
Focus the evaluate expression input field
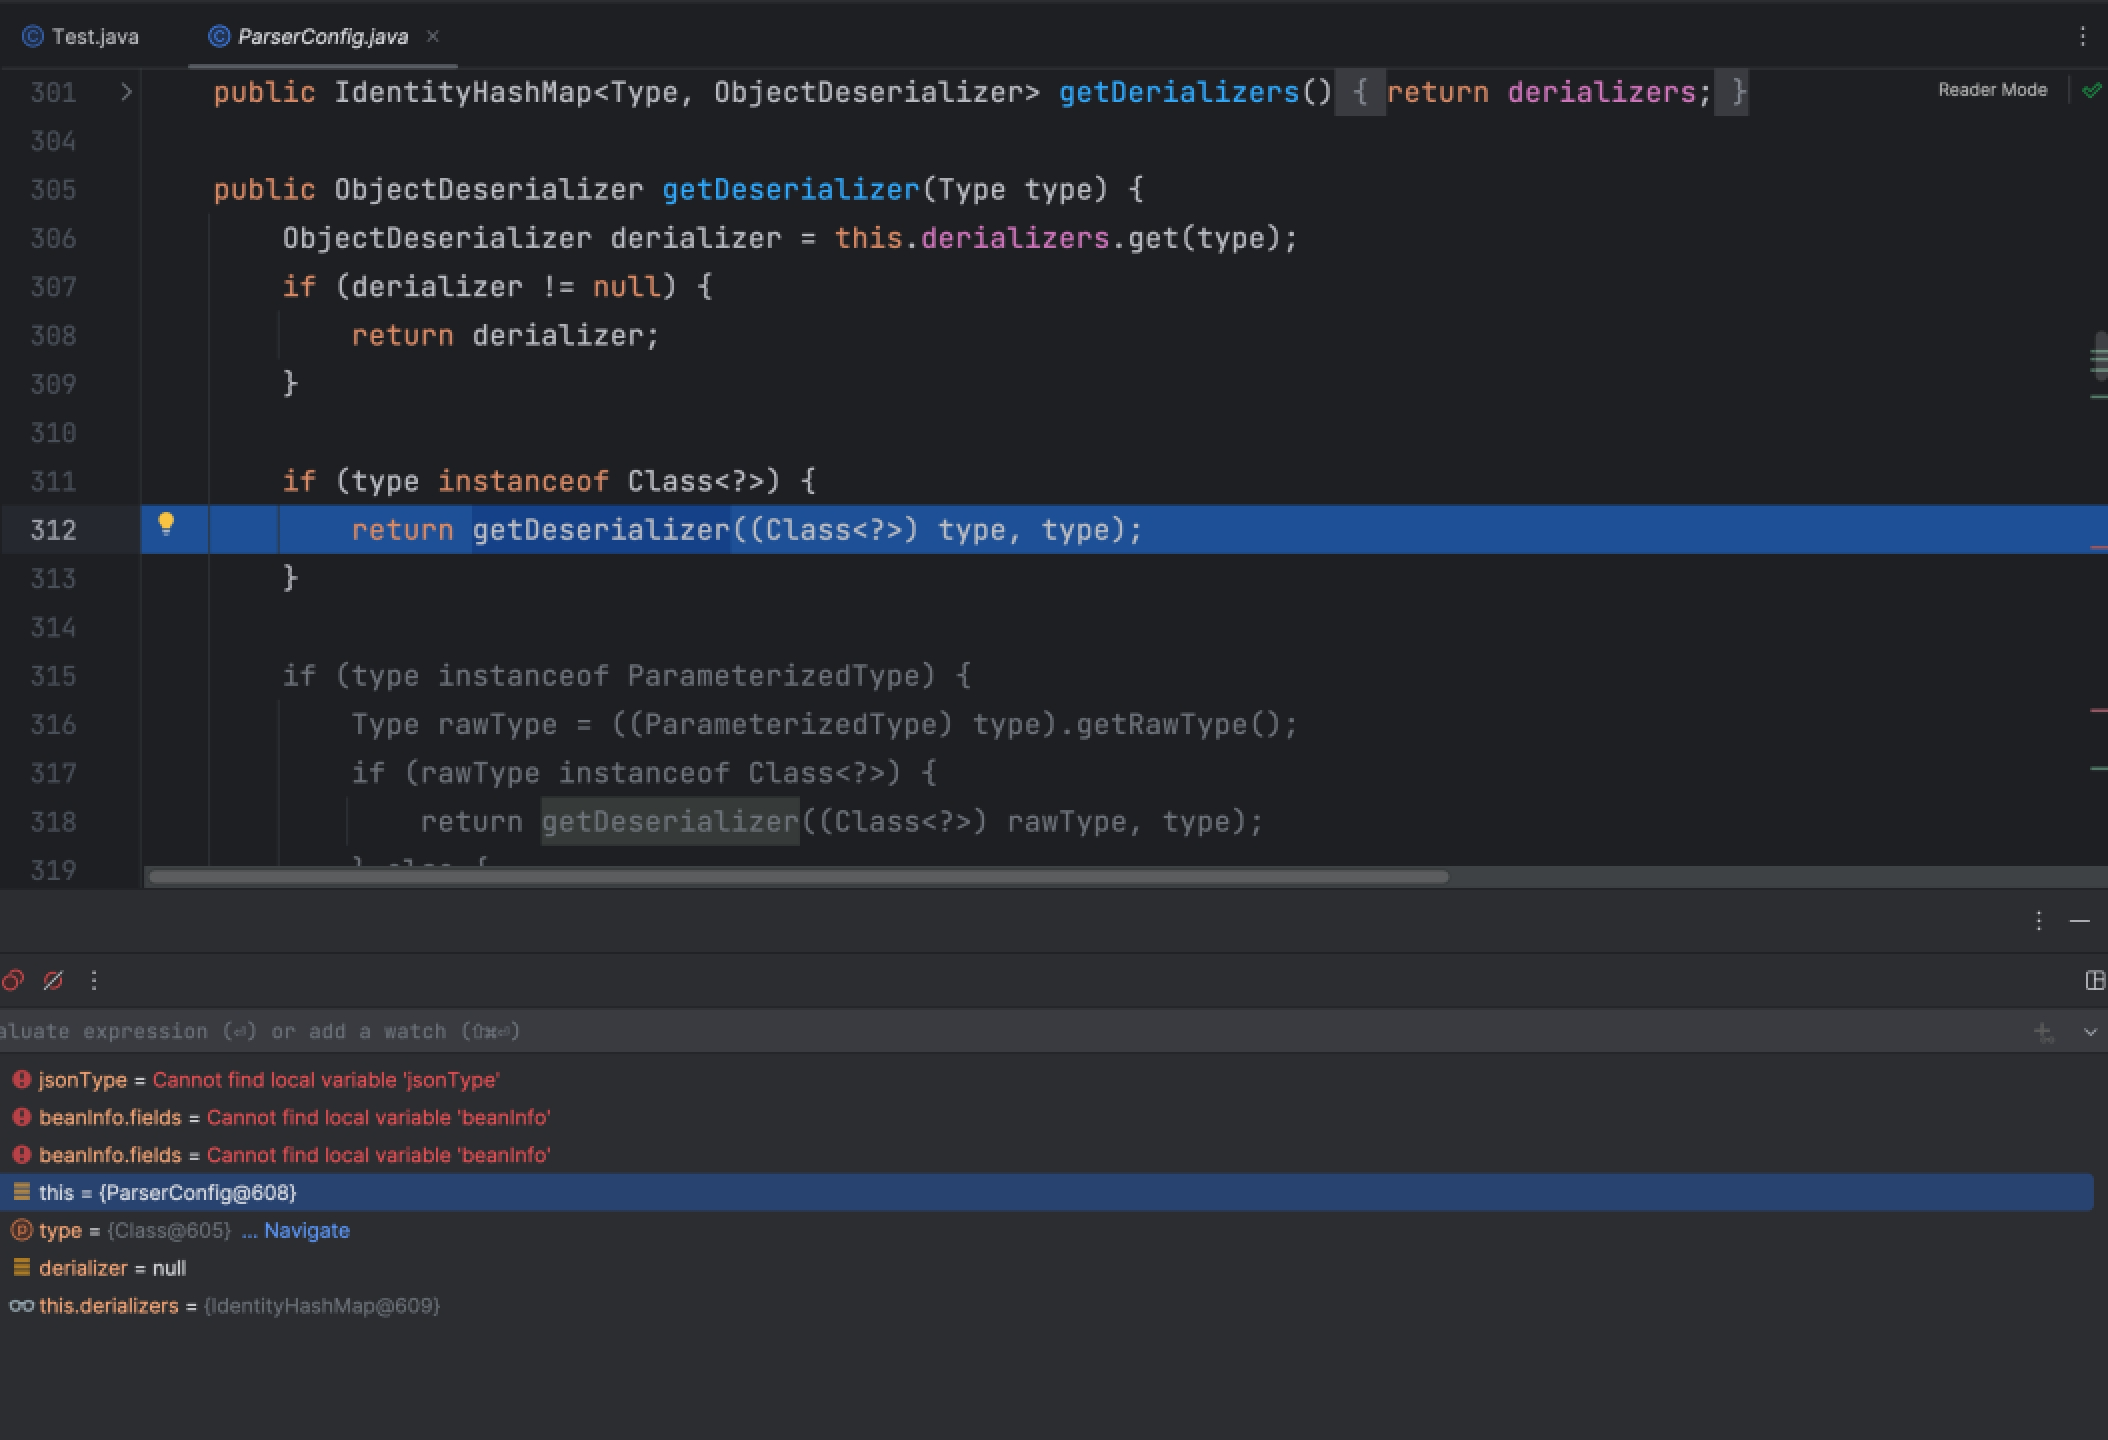(x=1010, y=1031)
